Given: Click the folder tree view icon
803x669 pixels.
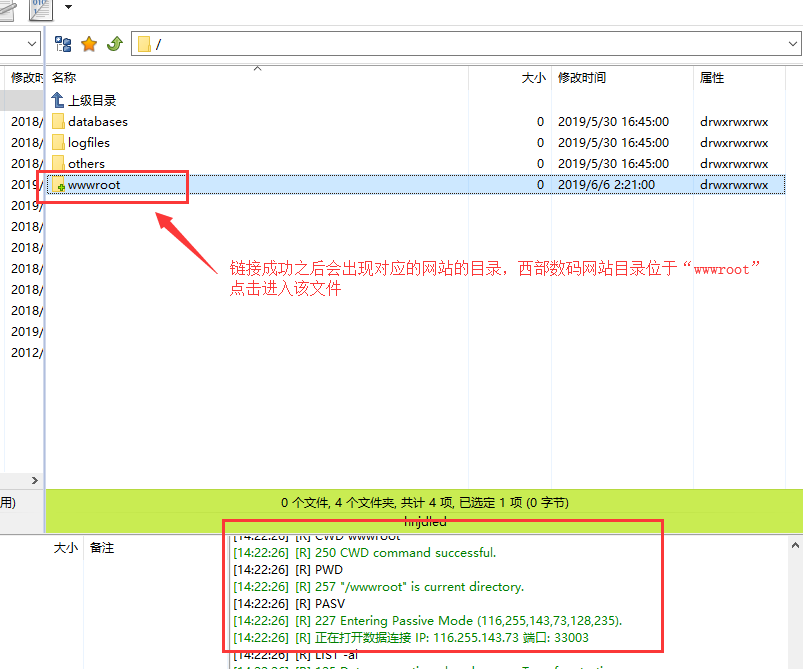Looking at the screenshot, I should (63, 44).
